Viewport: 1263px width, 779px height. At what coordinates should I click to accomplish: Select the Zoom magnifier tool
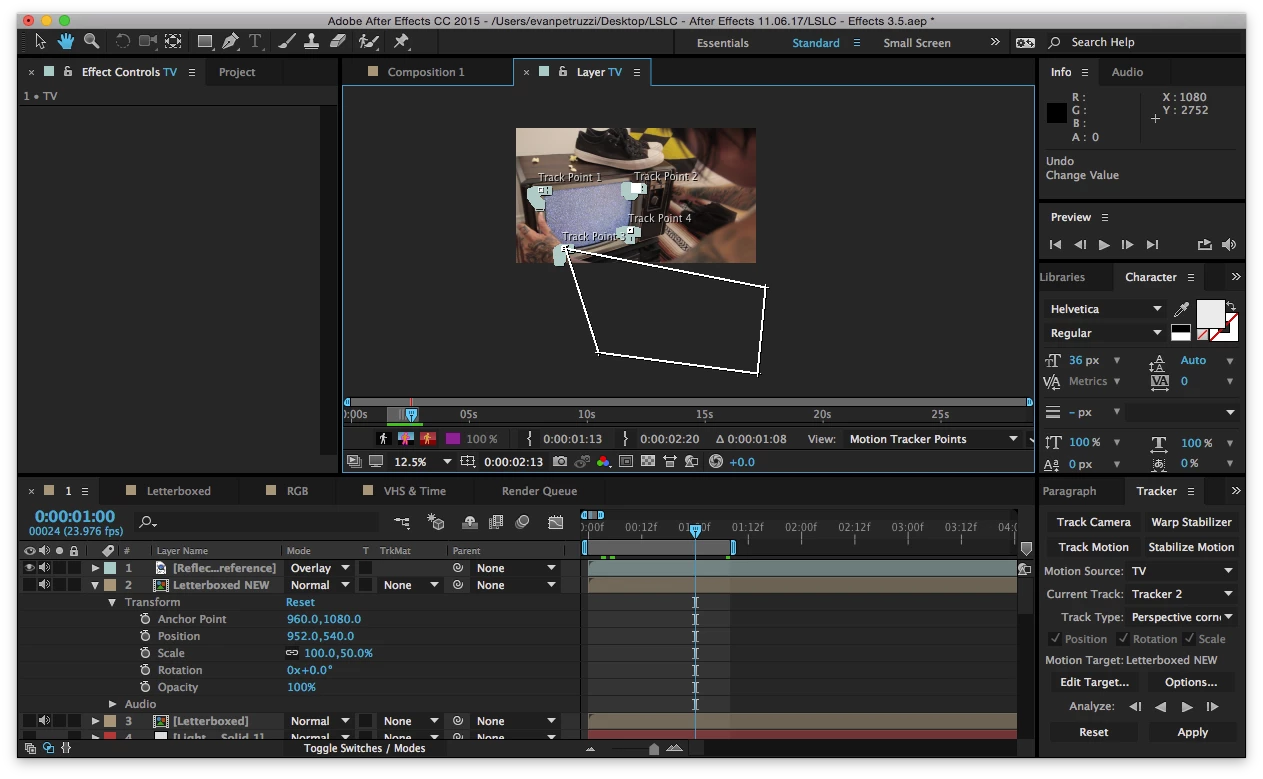point(91,41)
